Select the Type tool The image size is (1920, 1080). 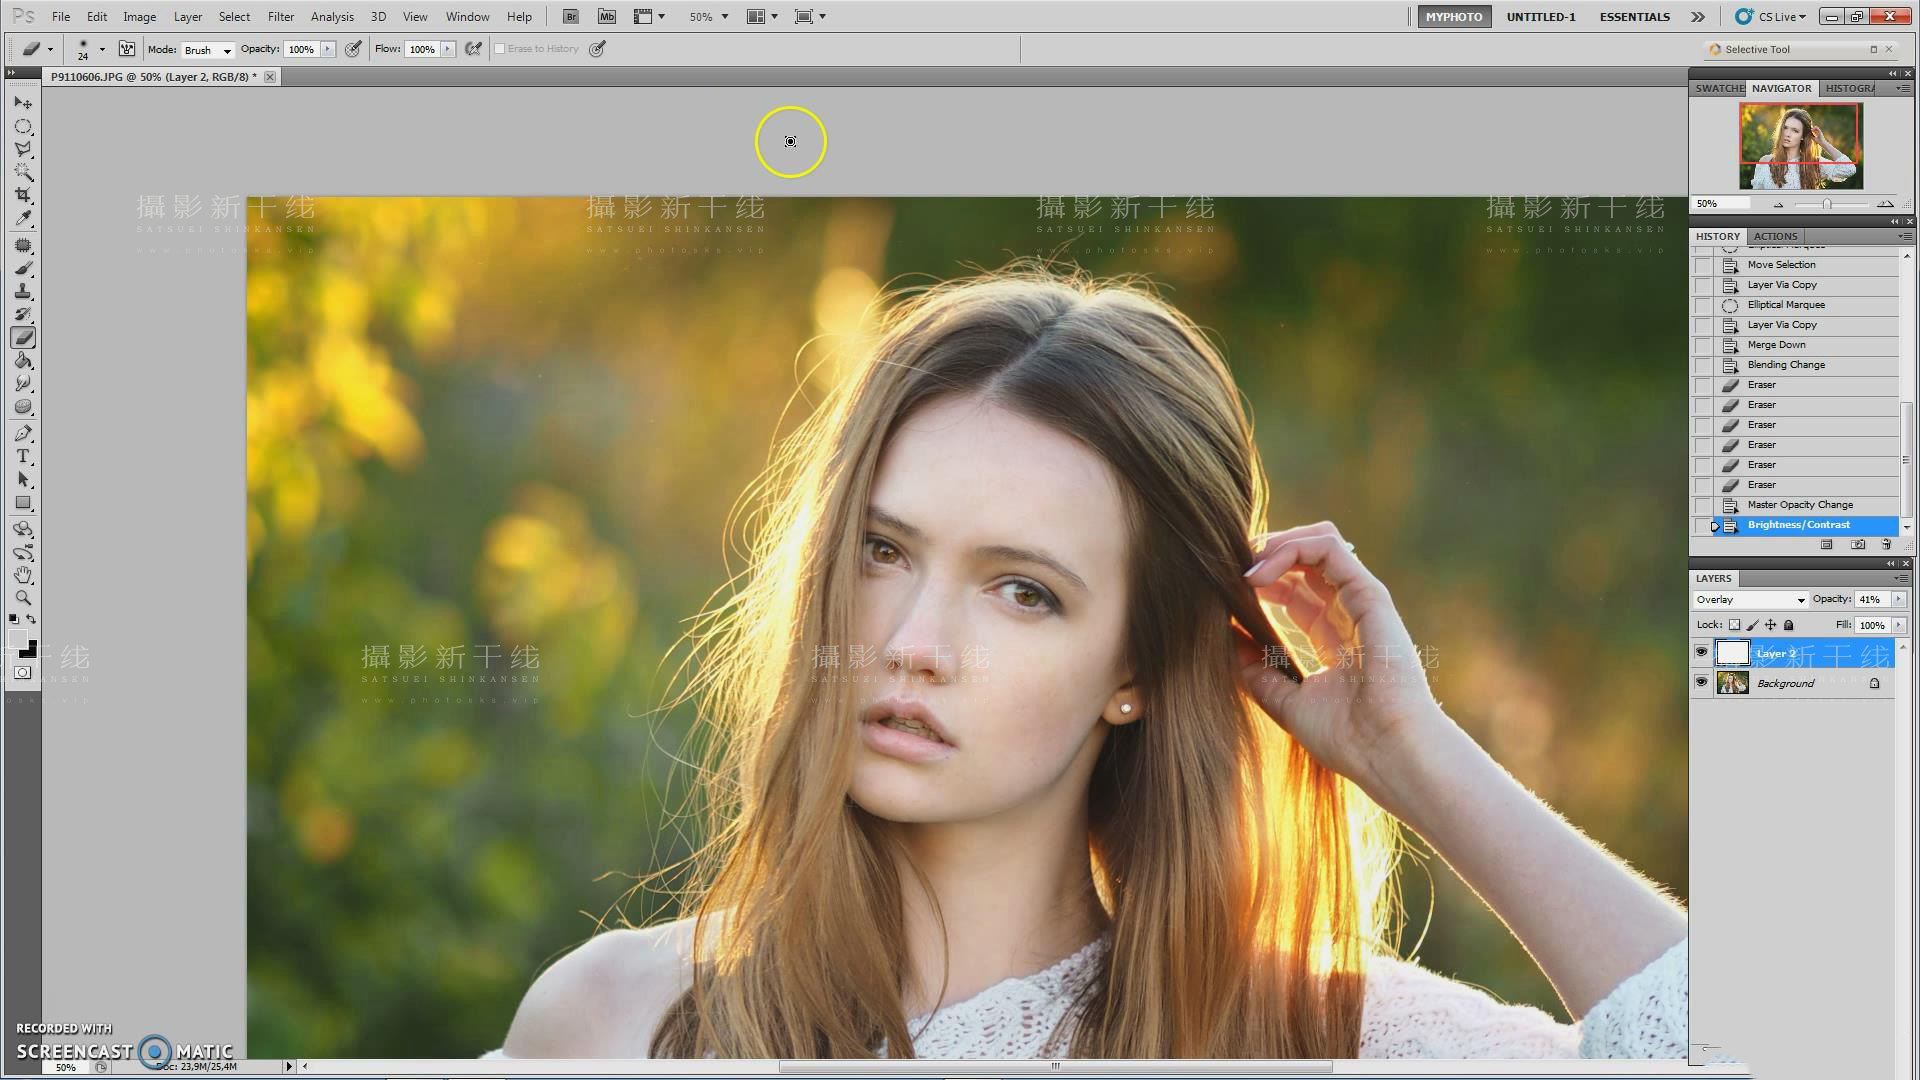coord(23,457)
